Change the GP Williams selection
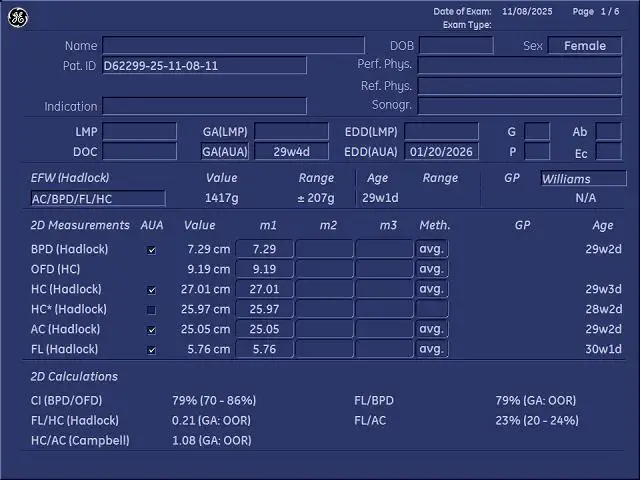This screenshot has width=640, height=480. [584, 179]
